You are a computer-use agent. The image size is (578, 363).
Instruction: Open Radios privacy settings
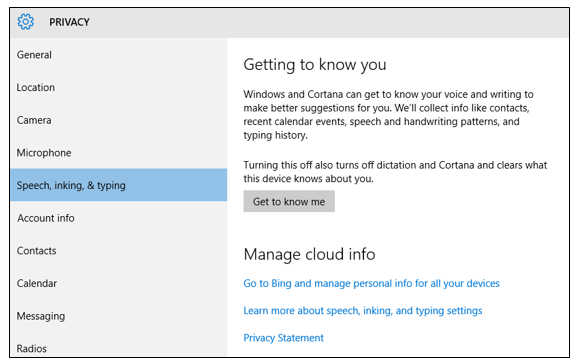(119, 346)
